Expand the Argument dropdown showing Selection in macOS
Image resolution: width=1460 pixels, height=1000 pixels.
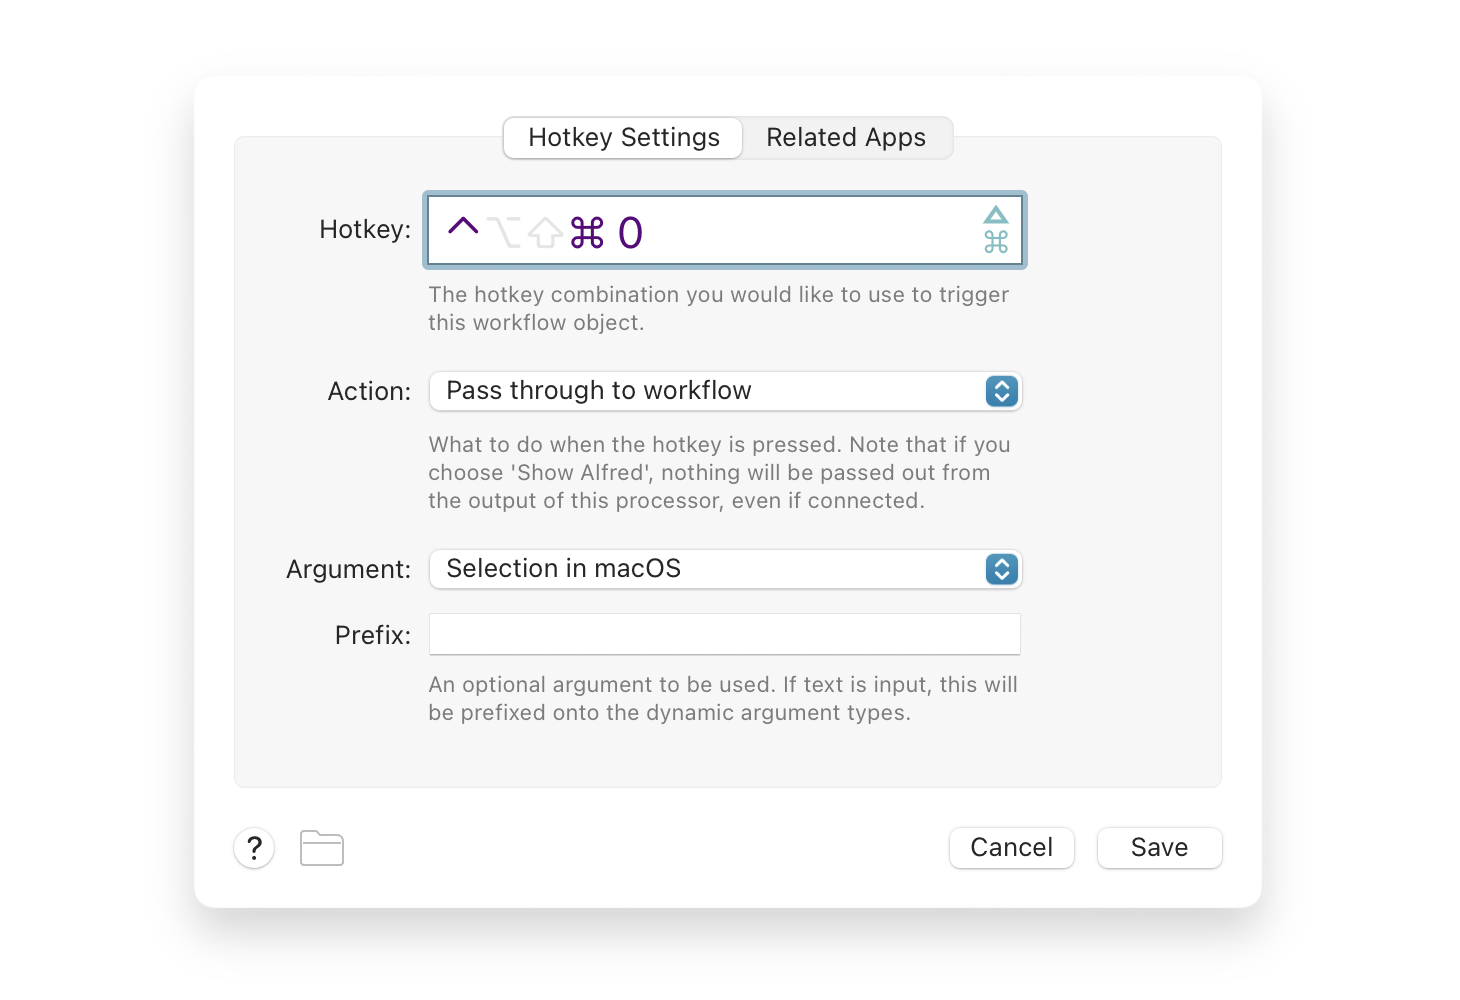[x=725, y=569]
